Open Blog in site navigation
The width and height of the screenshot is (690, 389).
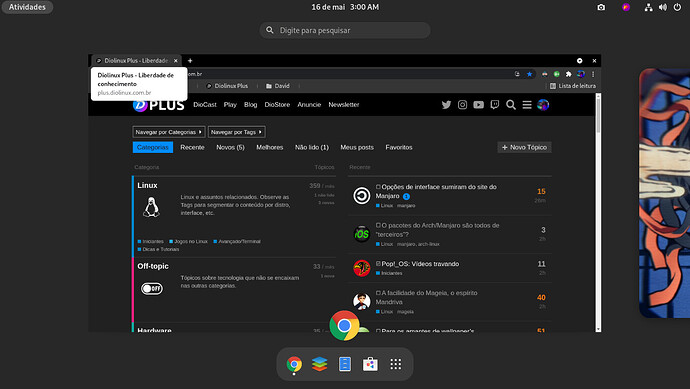(x=250, y=105)
